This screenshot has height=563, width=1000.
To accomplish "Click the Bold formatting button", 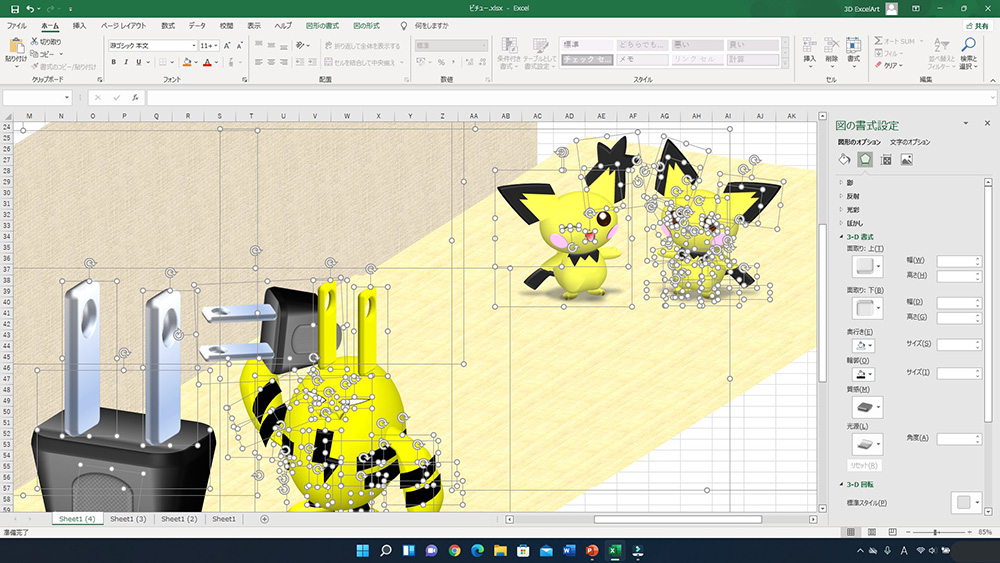I will coord(114,62).
